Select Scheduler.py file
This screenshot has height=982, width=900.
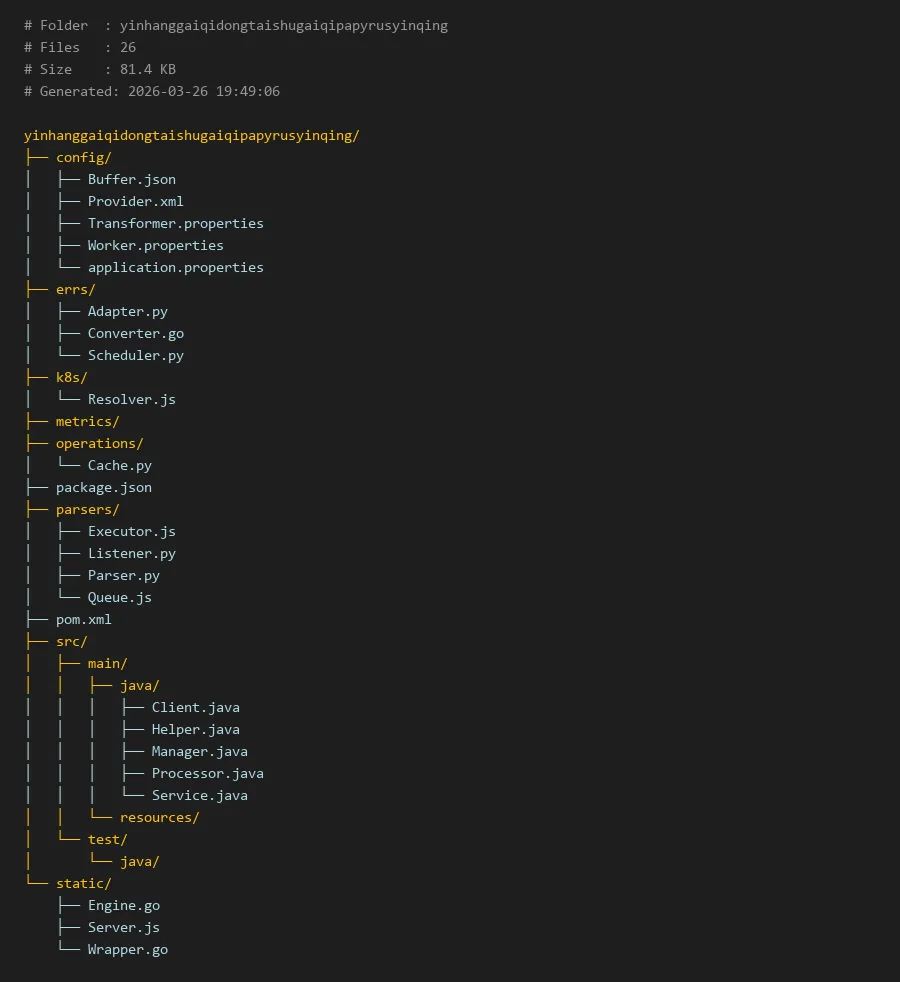tap(135, 355)
